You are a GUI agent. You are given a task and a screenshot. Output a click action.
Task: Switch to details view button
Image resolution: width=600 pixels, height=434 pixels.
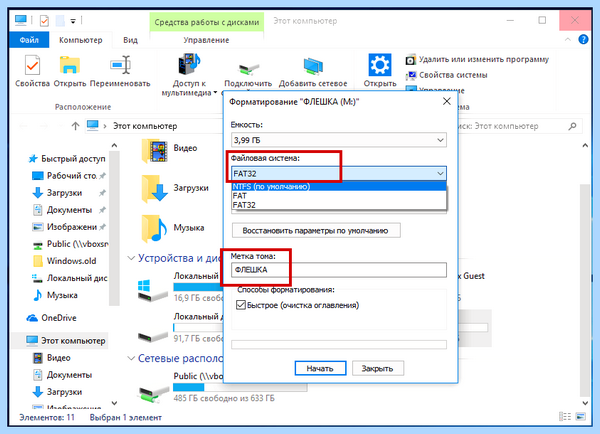(x=564, y=417)
